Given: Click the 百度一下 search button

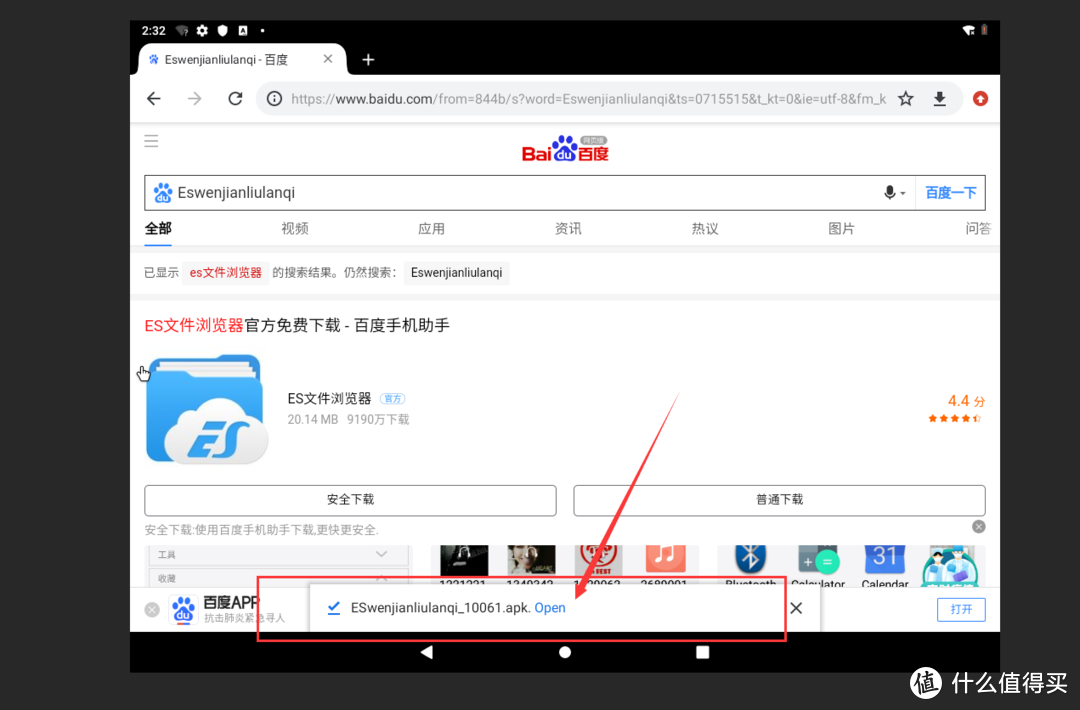Looking at the screenshot, I should tap(951, 193).
